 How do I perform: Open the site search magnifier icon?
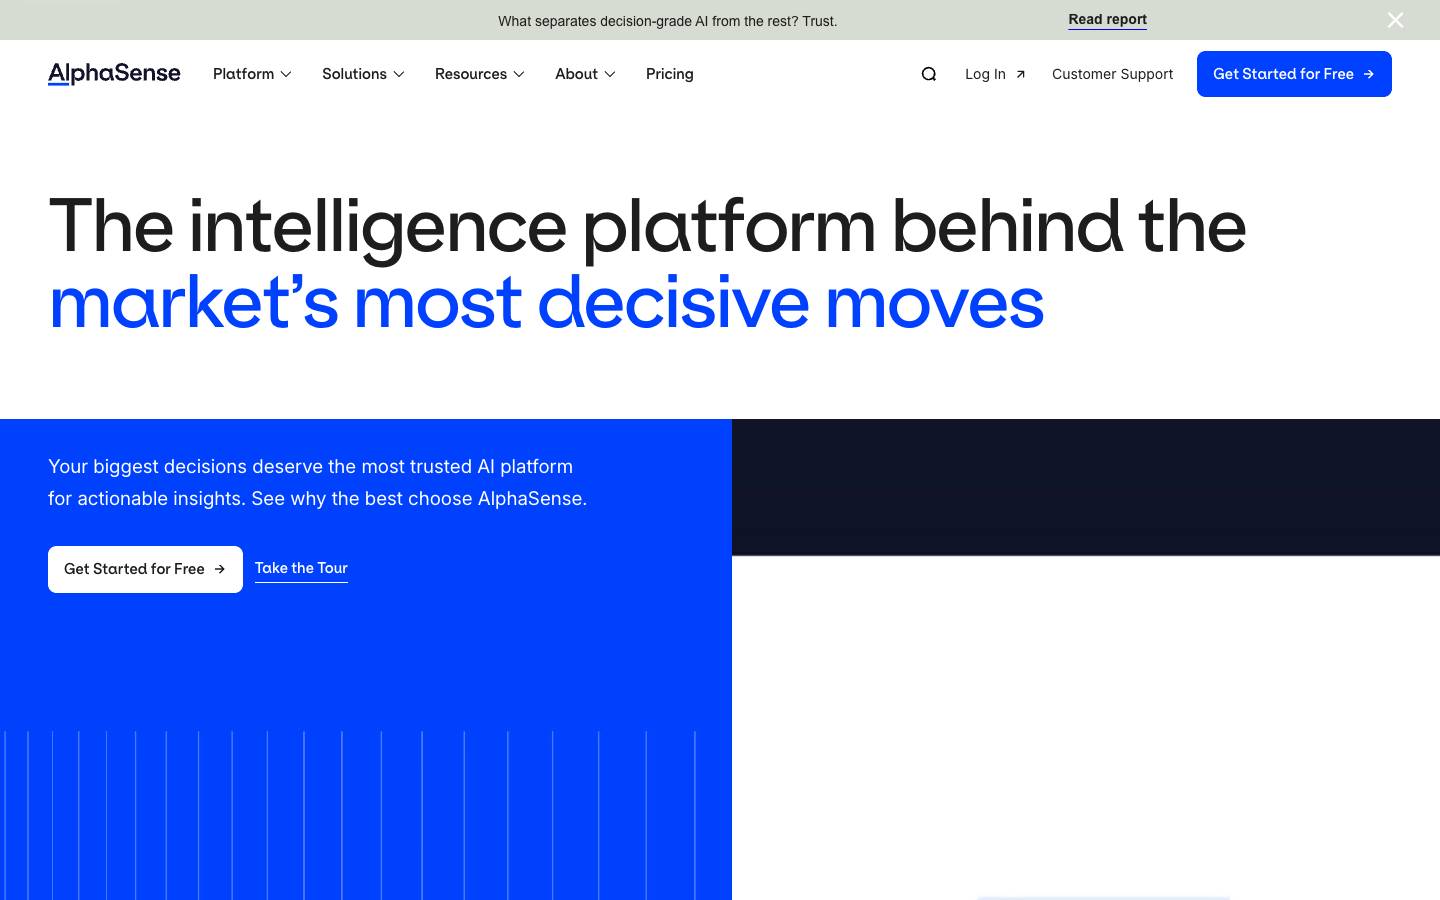pos(929,74)
